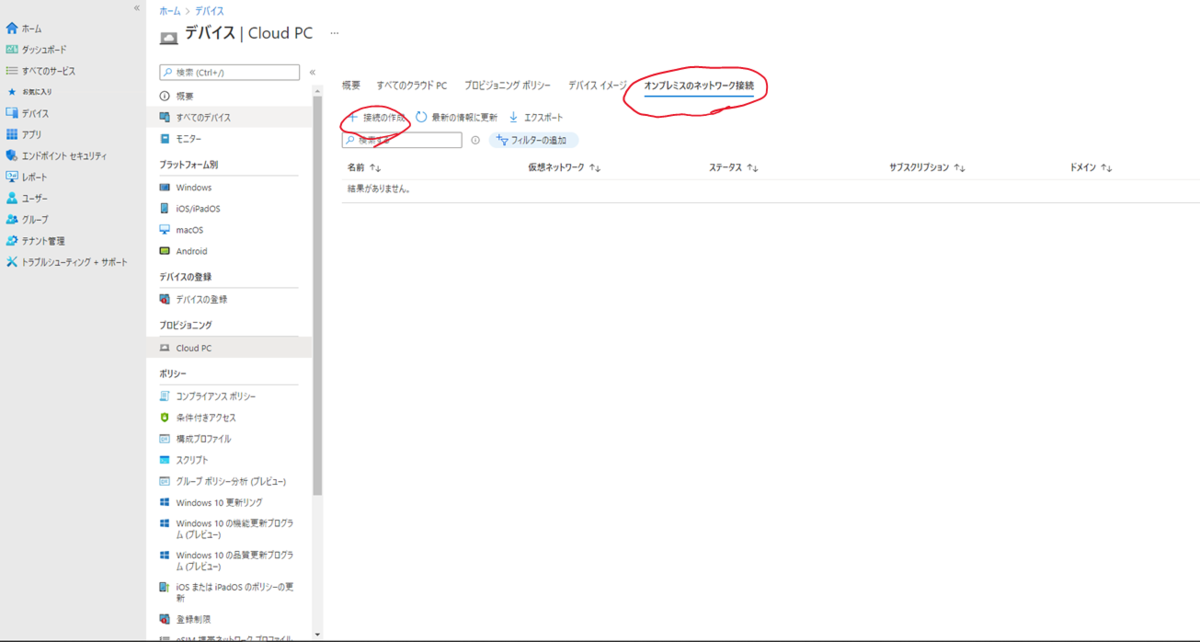Open Windows 10 update rings (更新リング) item
This screenshot has width=1200, height=642.
pyautogui.click(x=219, y=502)
